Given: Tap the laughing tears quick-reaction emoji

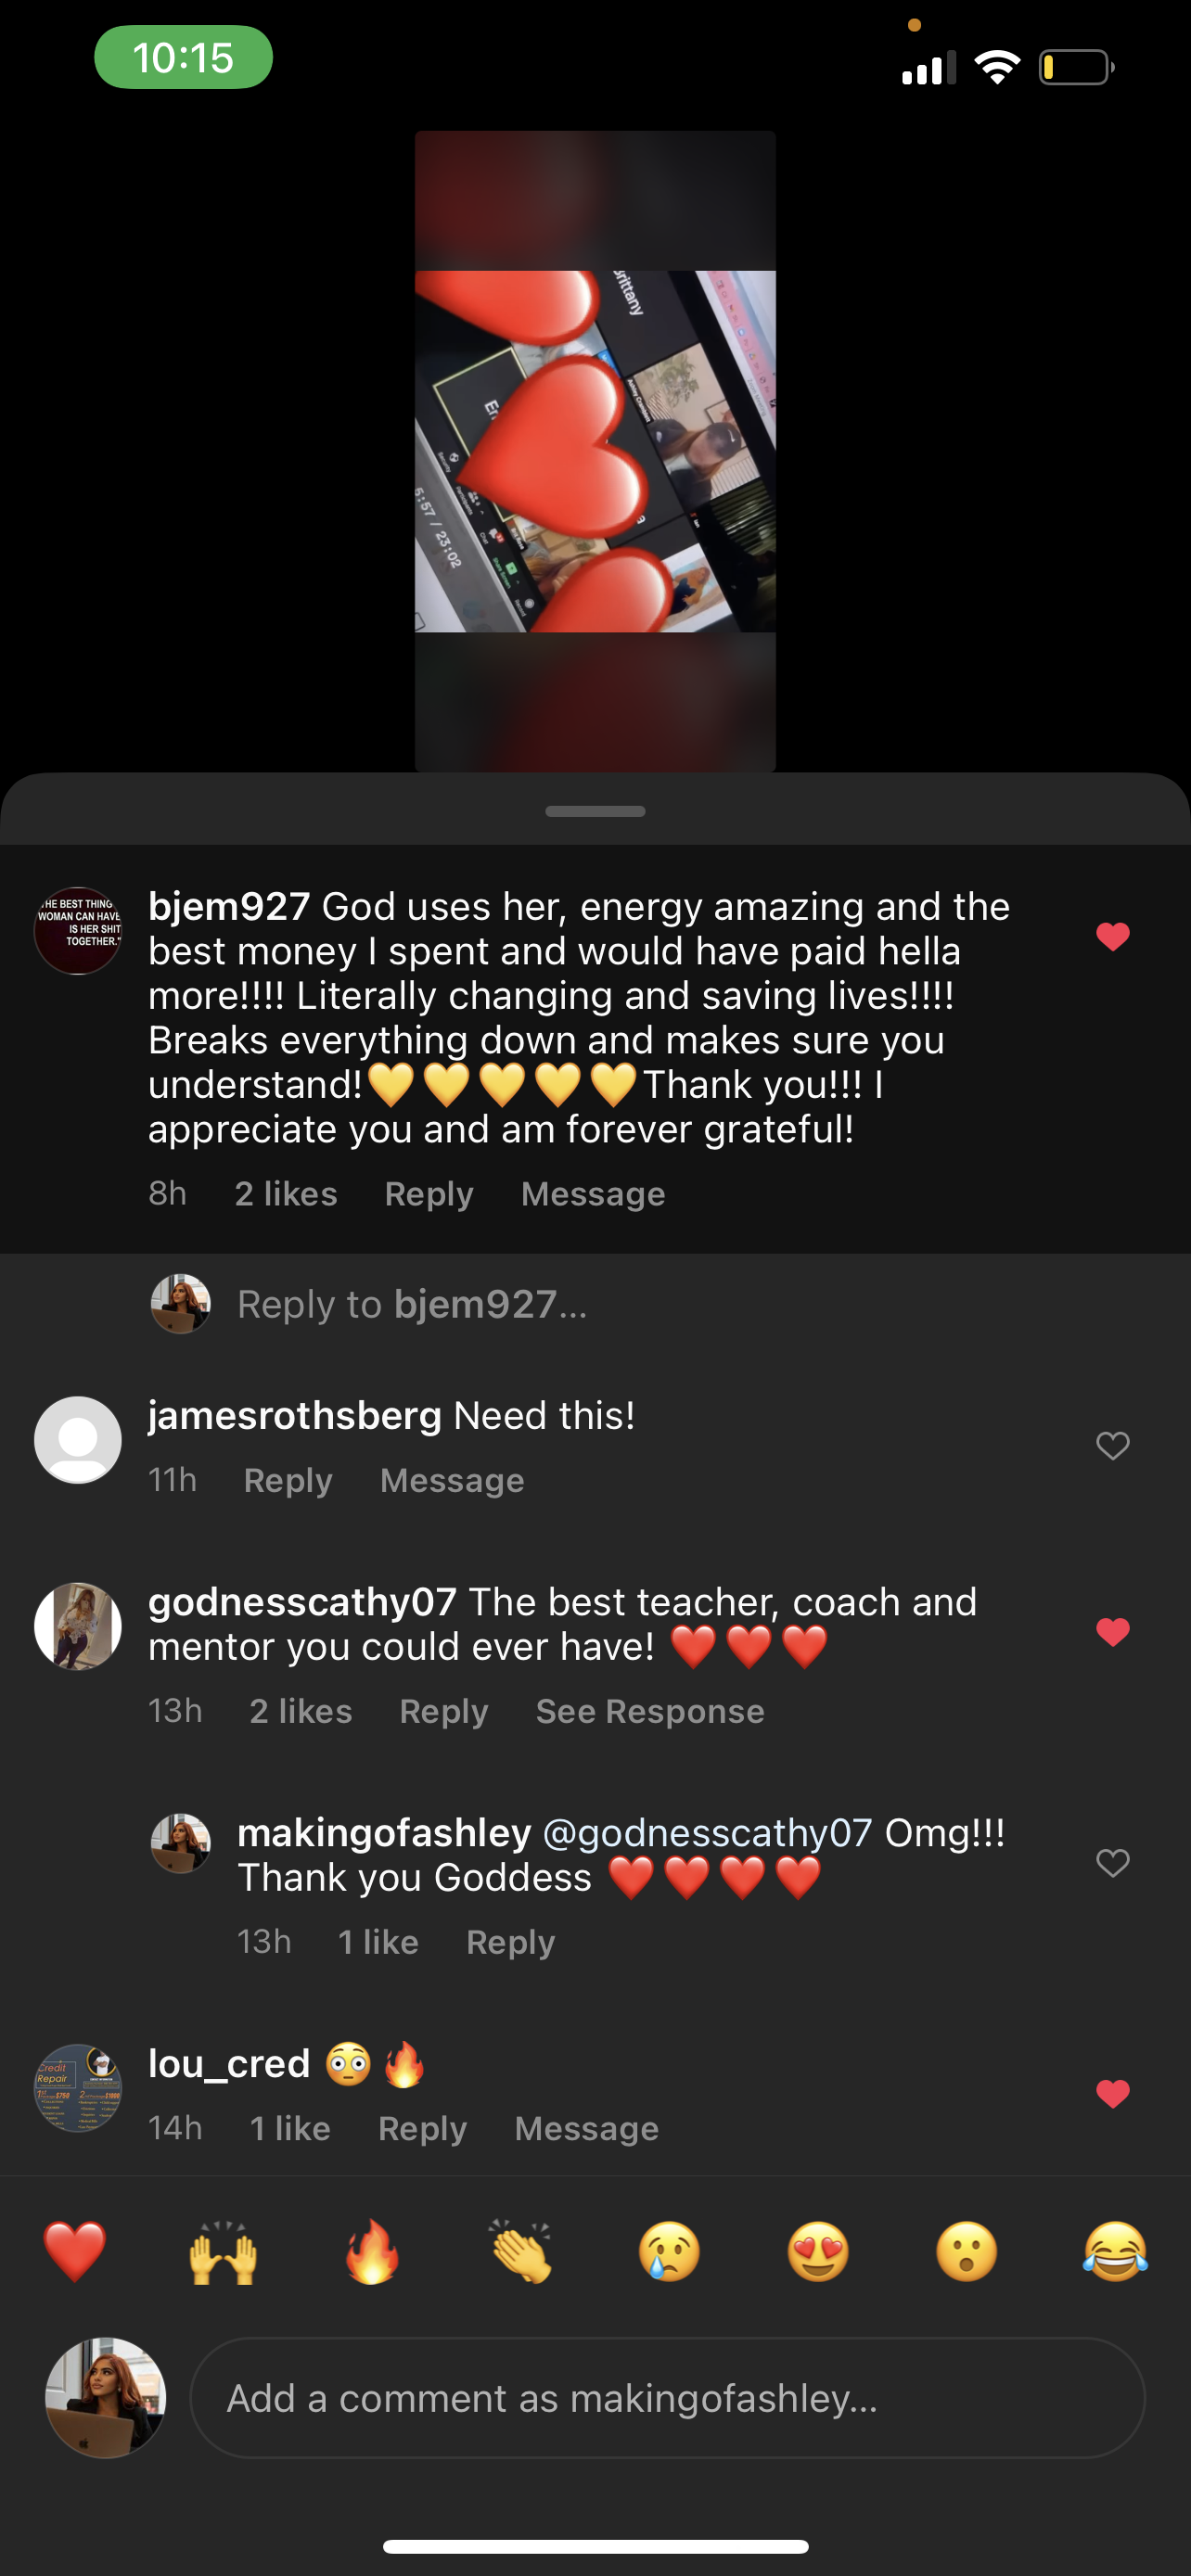Looking at the screenshot, I should (1115, 2252).
